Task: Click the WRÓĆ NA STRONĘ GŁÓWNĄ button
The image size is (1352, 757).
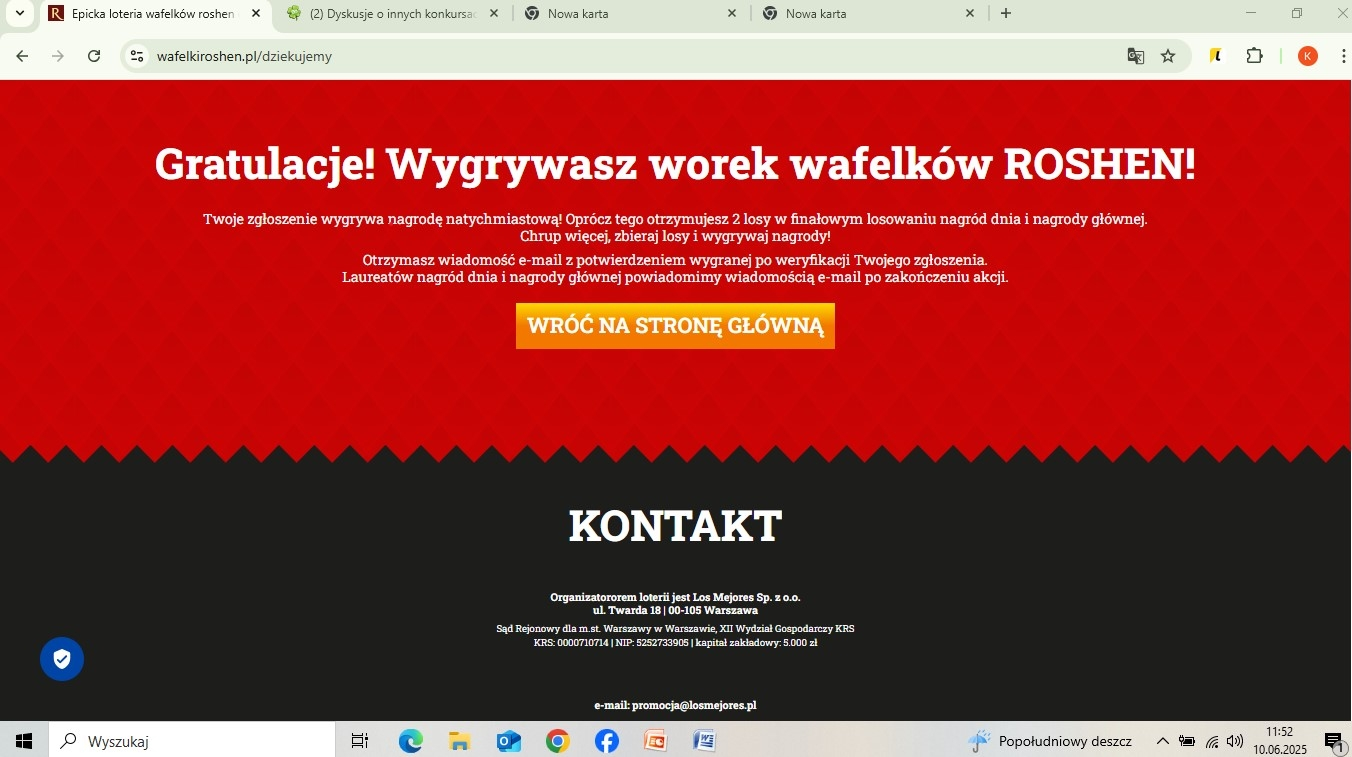Action: click(675, 326)
